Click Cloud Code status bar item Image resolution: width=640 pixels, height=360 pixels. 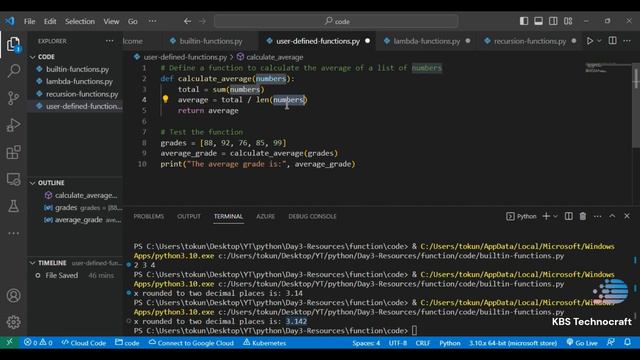tap(84, 343)
